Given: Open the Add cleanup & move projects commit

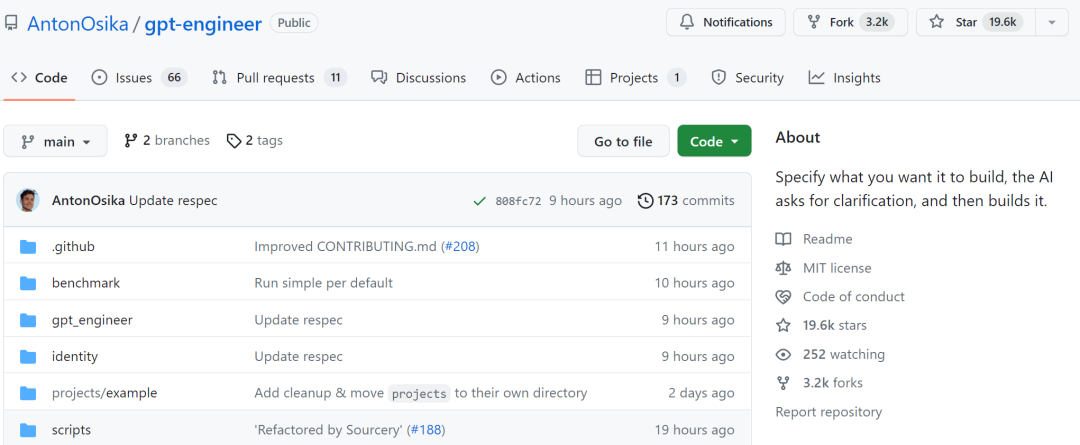Looking at the screenshot, I should coord(421,393).
